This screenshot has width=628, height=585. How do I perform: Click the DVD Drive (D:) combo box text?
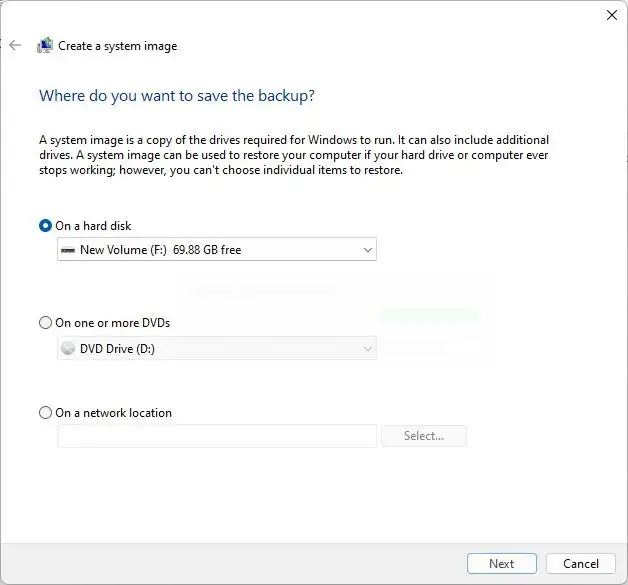pos(118,349)
